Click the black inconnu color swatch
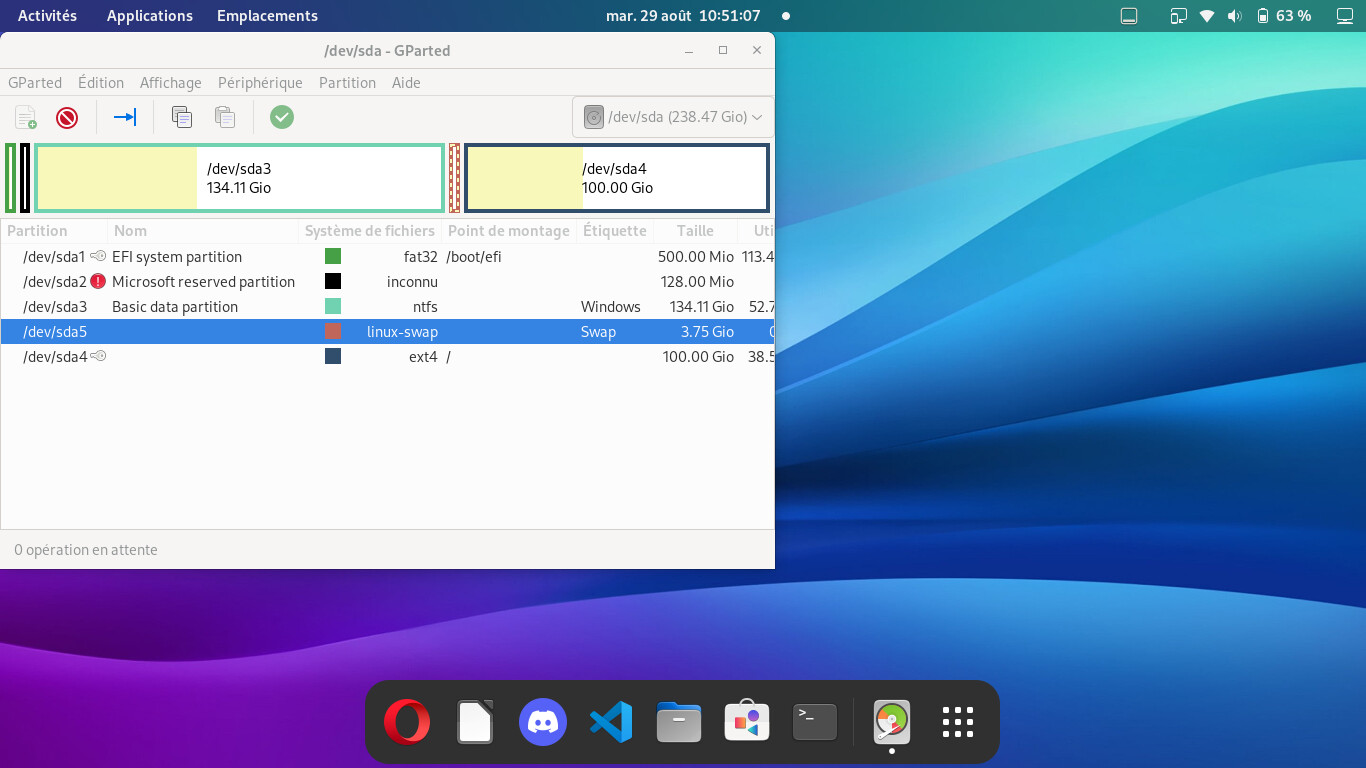Screen dimensions: 1366x768 pyautogui.click(x=333, y=282)
